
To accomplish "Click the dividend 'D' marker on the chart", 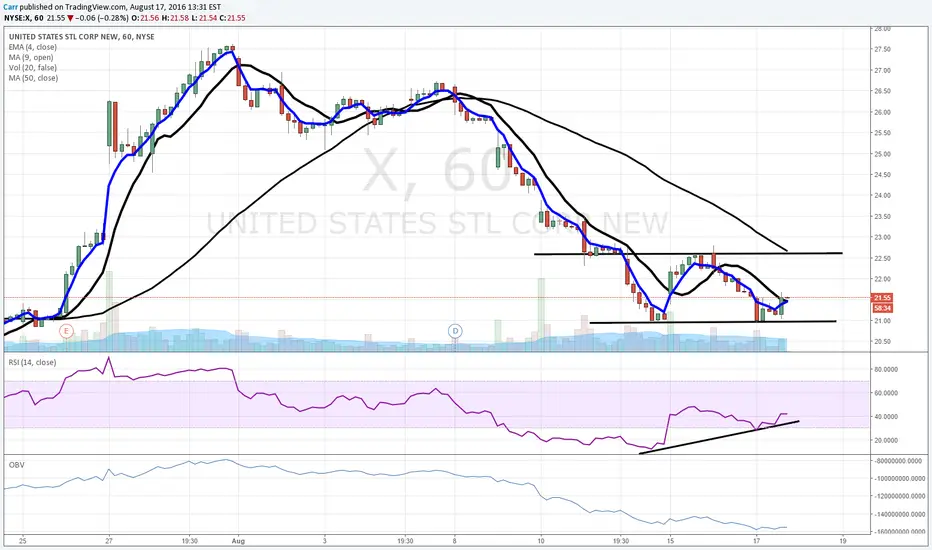I will point(455,331).
